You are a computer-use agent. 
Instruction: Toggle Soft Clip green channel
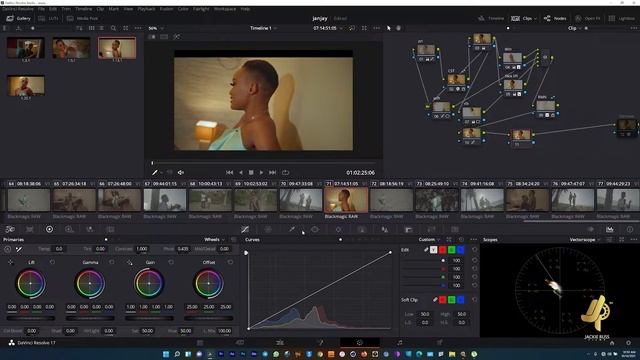point(451,300)
